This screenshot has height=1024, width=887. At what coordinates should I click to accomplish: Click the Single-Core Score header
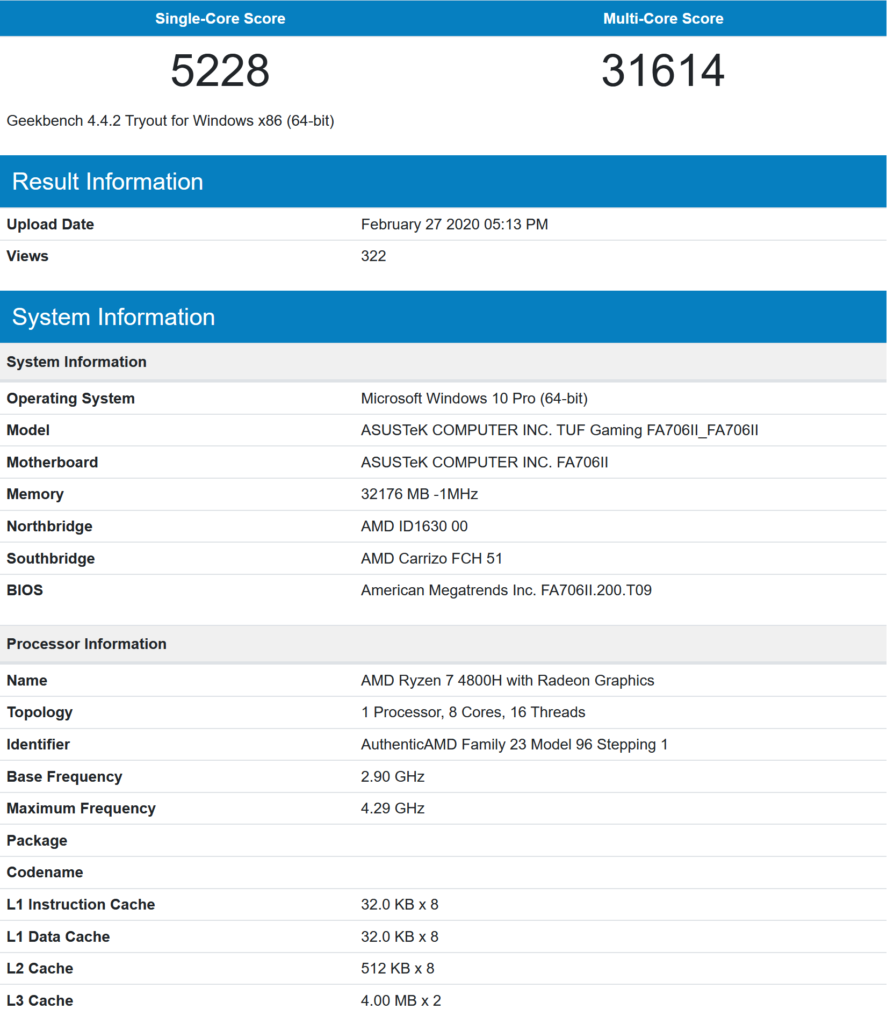pyautogui.click(x=220, y=18)
